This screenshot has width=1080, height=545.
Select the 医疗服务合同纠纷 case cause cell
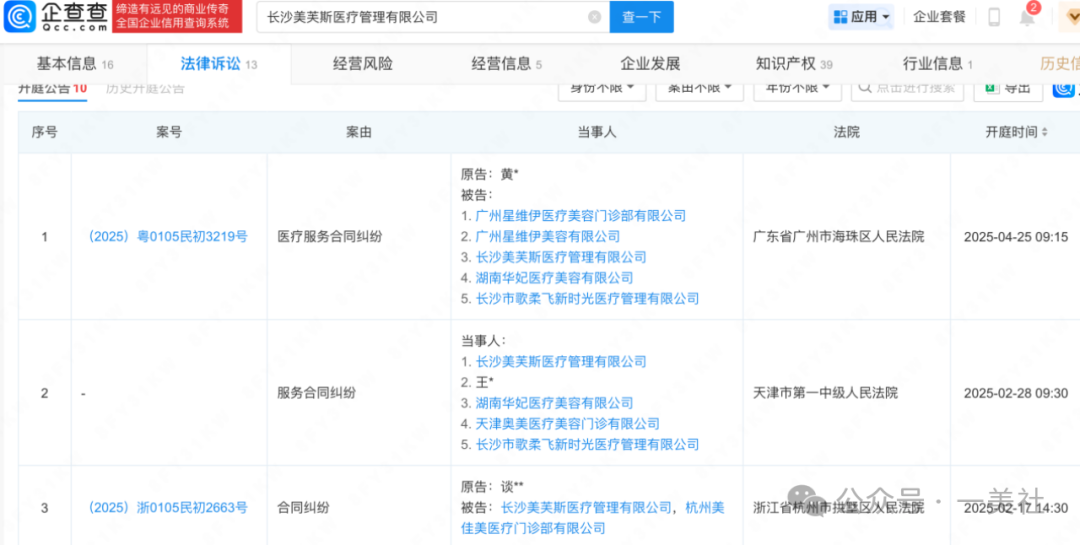coord(329,236)
